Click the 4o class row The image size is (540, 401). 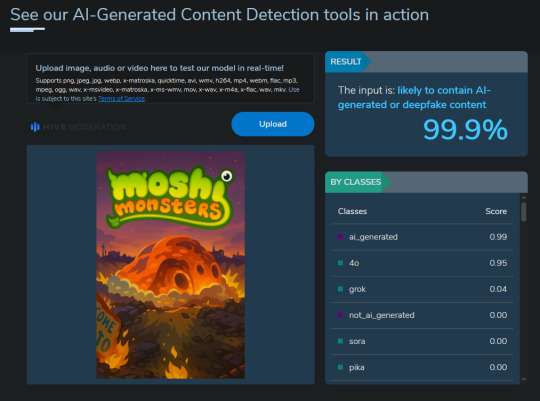coord(422,263)
